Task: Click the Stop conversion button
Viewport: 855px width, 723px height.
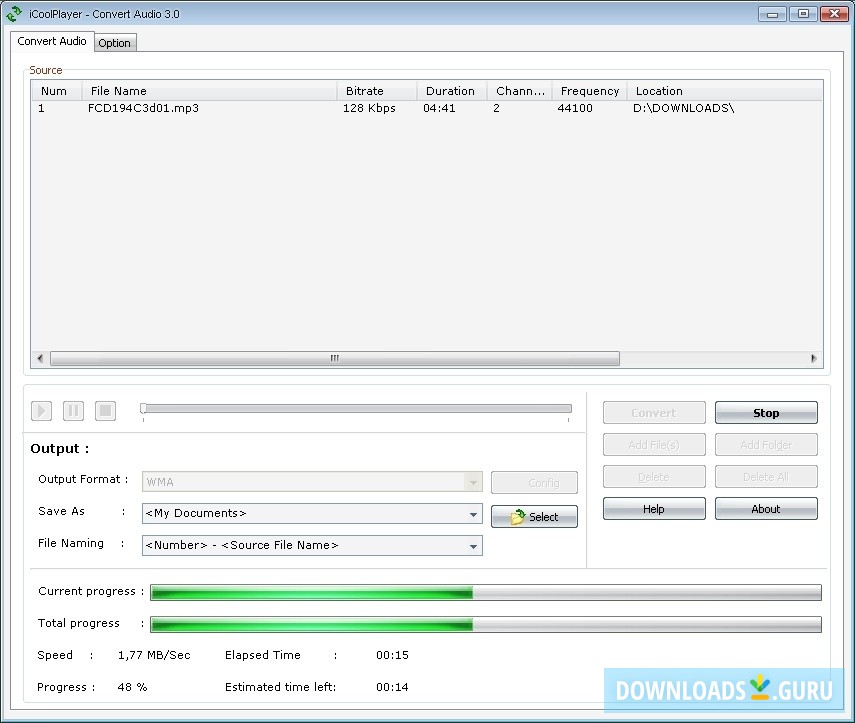Action: point(766,412)
